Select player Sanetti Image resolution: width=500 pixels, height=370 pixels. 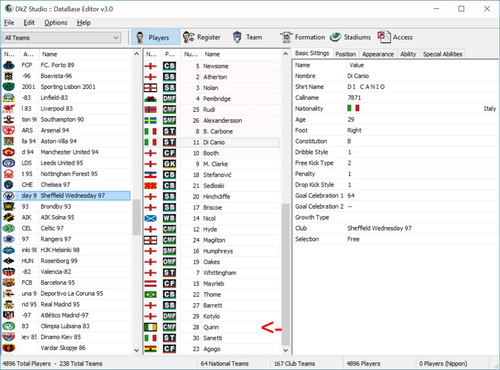[212, 338]
